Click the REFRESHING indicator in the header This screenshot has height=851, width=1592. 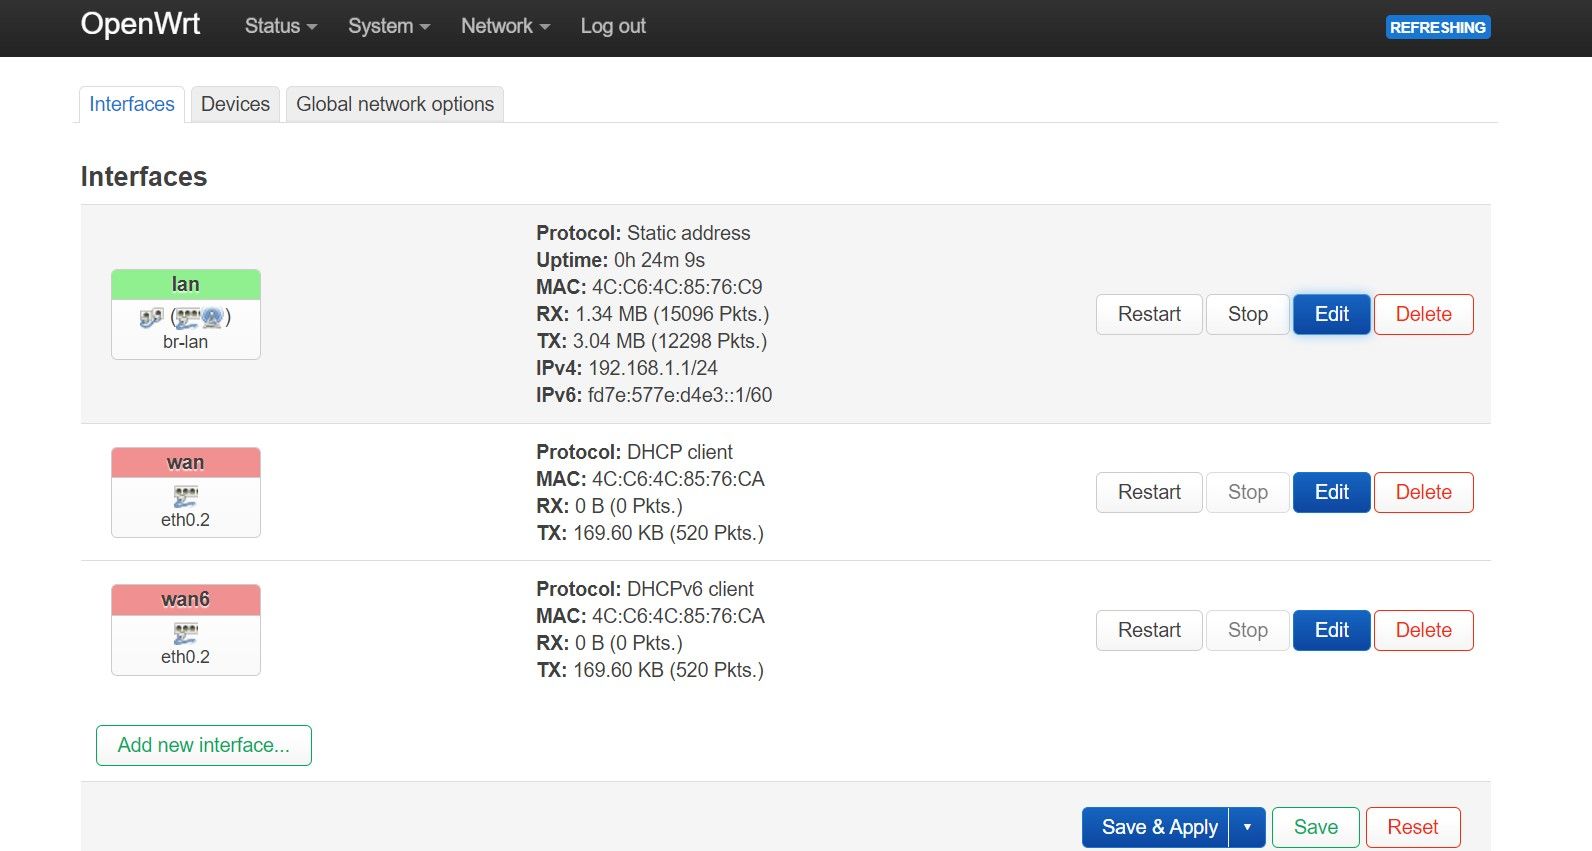tap(1438, 27)
